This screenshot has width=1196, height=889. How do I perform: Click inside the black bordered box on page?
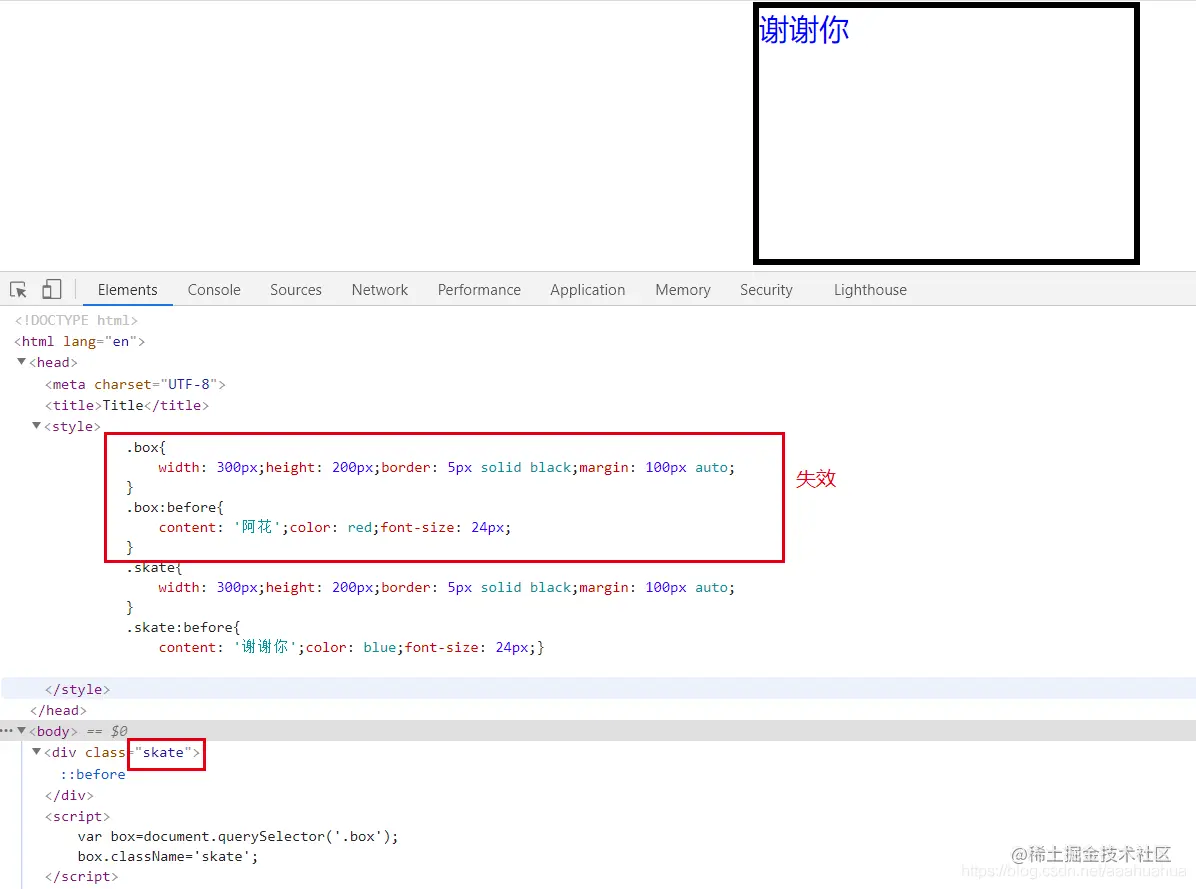coord(946,134)
